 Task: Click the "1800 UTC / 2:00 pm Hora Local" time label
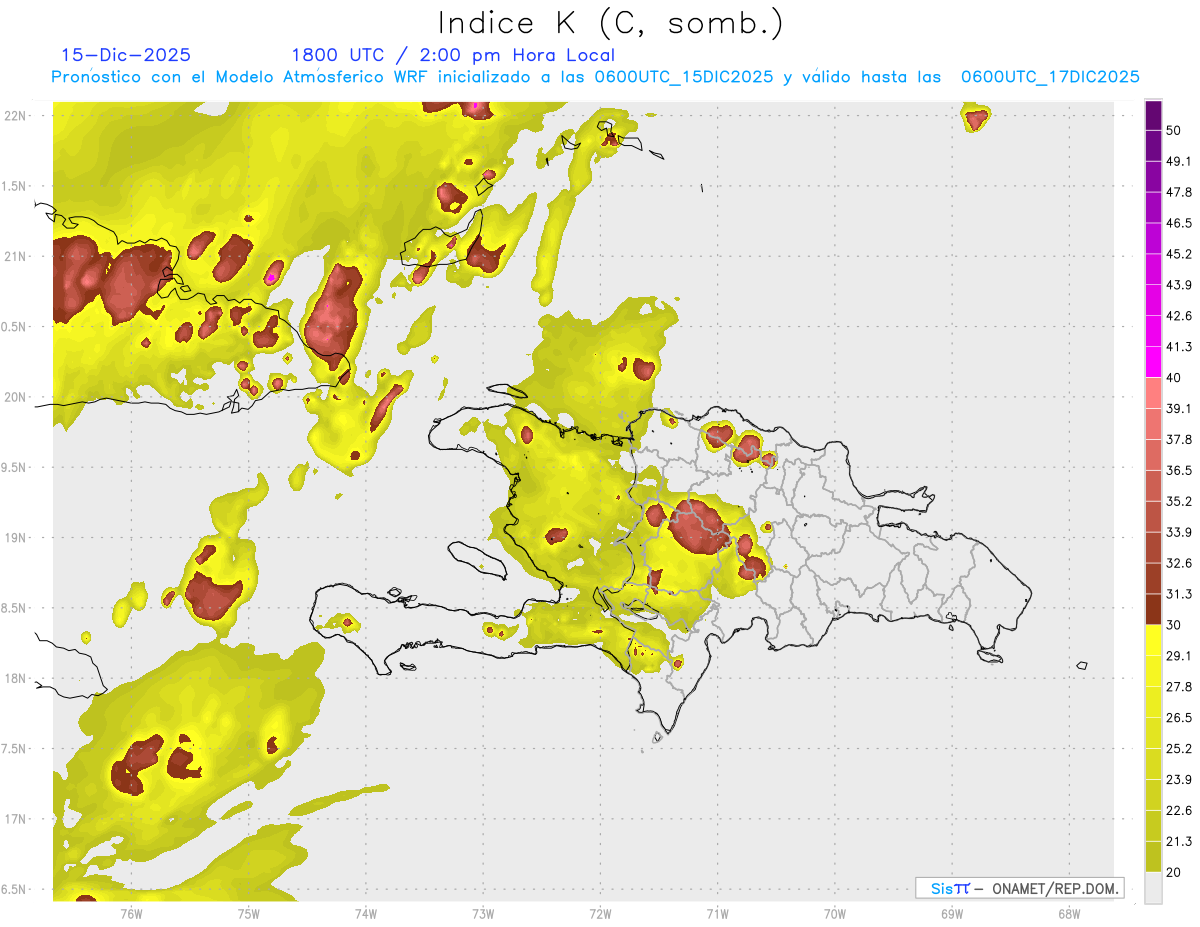pyautogui.click(x=453, y=55)
